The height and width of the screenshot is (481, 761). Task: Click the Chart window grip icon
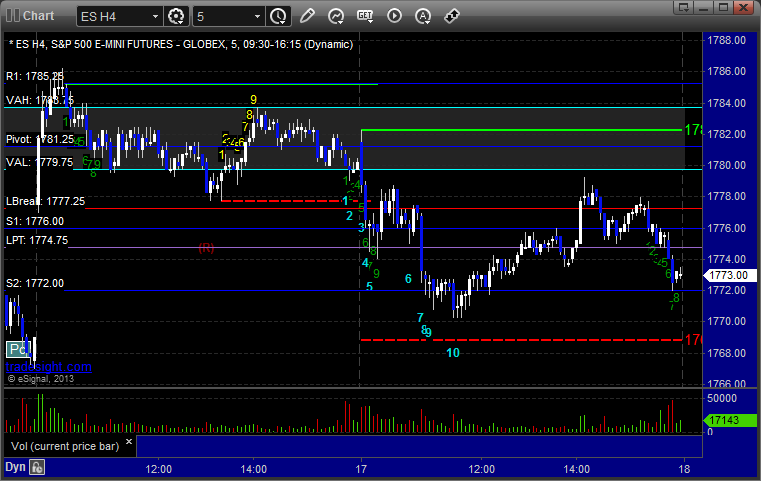point(13,16)
